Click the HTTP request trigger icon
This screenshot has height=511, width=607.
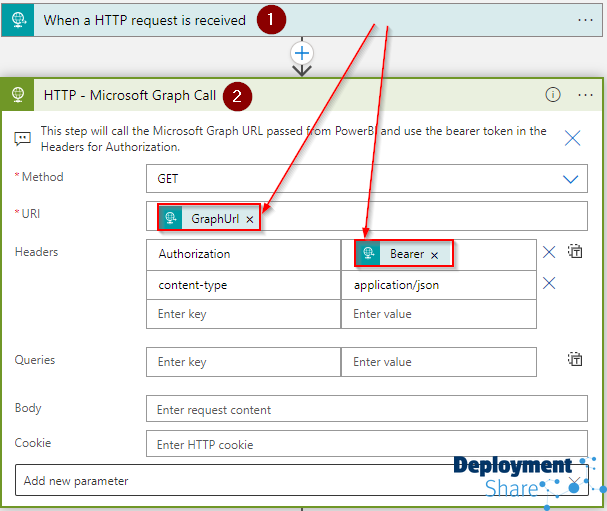coord(18,20)
